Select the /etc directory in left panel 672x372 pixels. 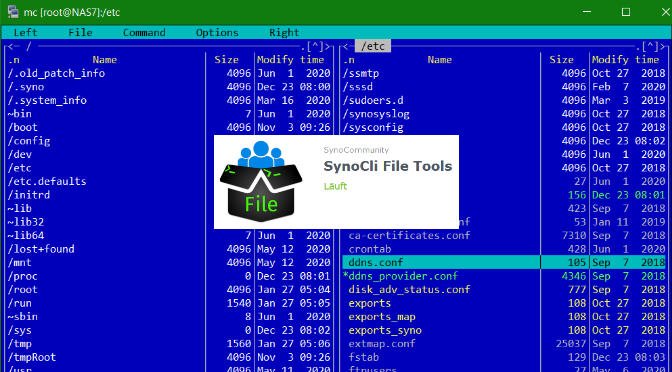pyautogui.click(x=19, y=168)
